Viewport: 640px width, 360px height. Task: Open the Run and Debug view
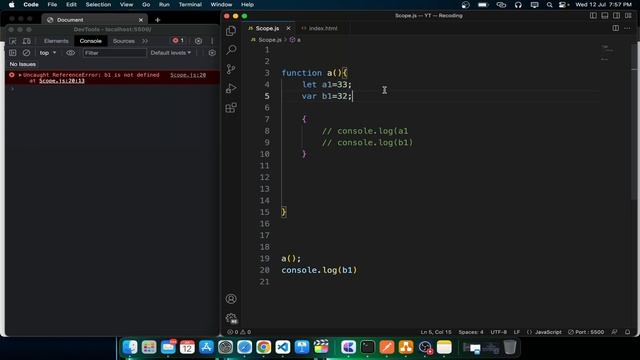pyautogui.click(x=231, y=88)
